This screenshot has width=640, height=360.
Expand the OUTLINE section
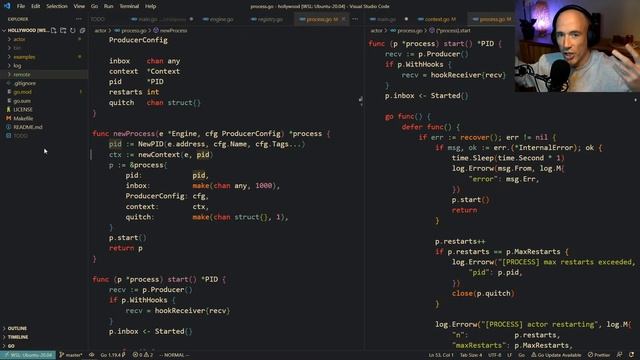(x=44, y=328)
